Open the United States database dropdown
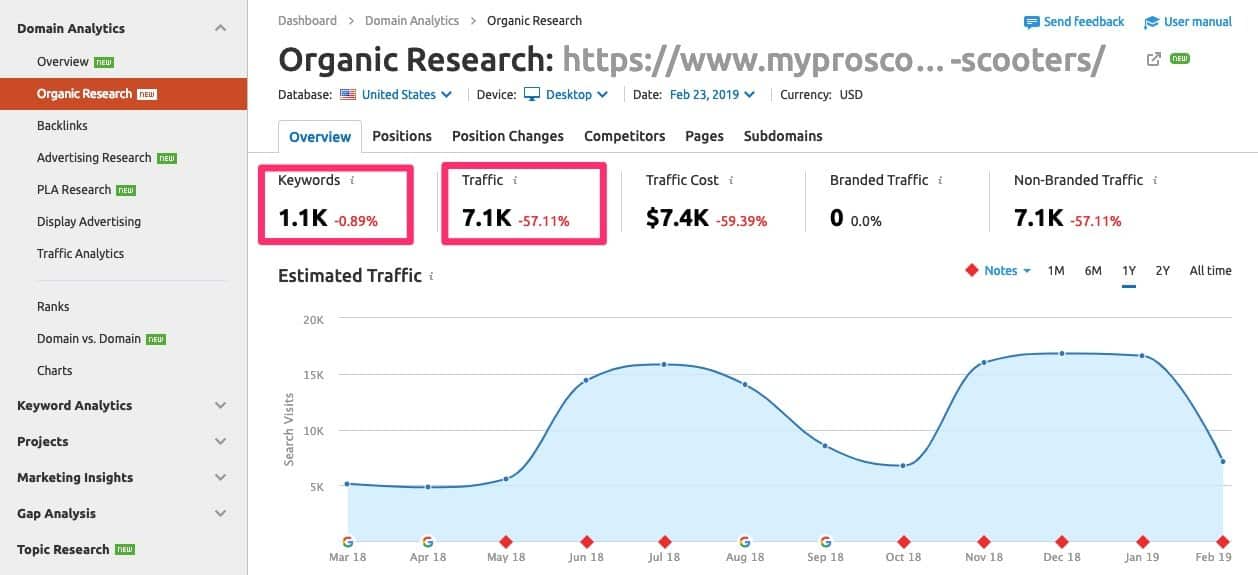Image resolution: width=1258 pixels, height=575 pixels. click(396, 95)
